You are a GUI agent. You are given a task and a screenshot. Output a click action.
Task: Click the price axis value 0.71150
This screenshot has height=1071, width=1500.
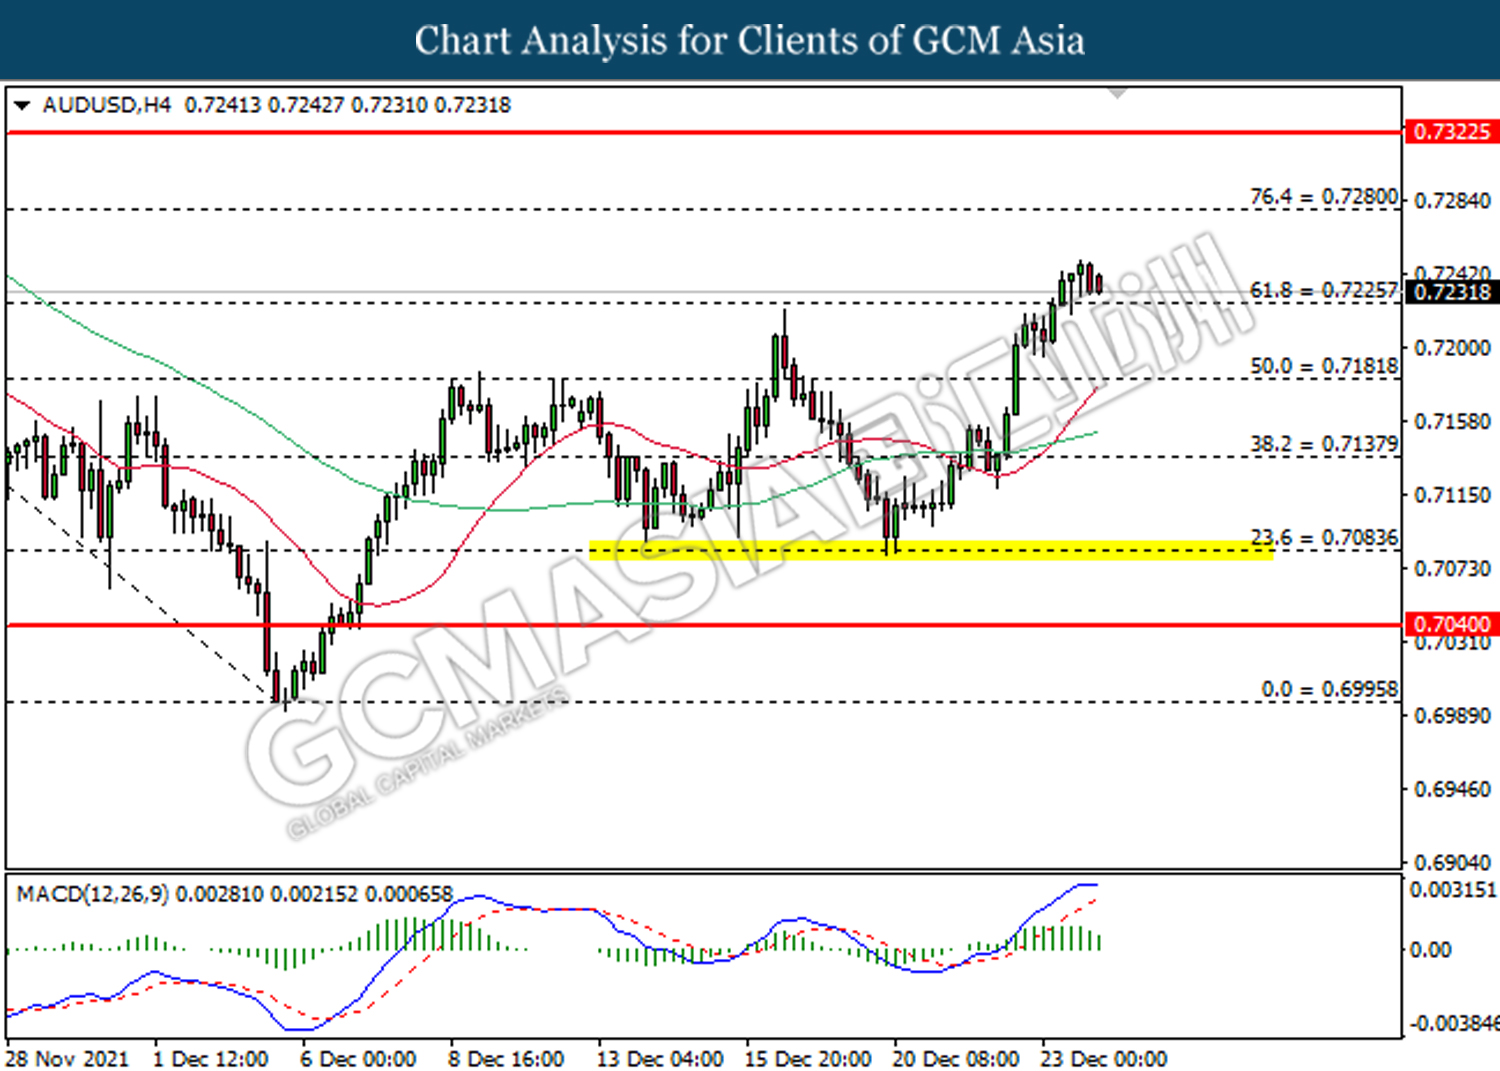point(1452,495)
